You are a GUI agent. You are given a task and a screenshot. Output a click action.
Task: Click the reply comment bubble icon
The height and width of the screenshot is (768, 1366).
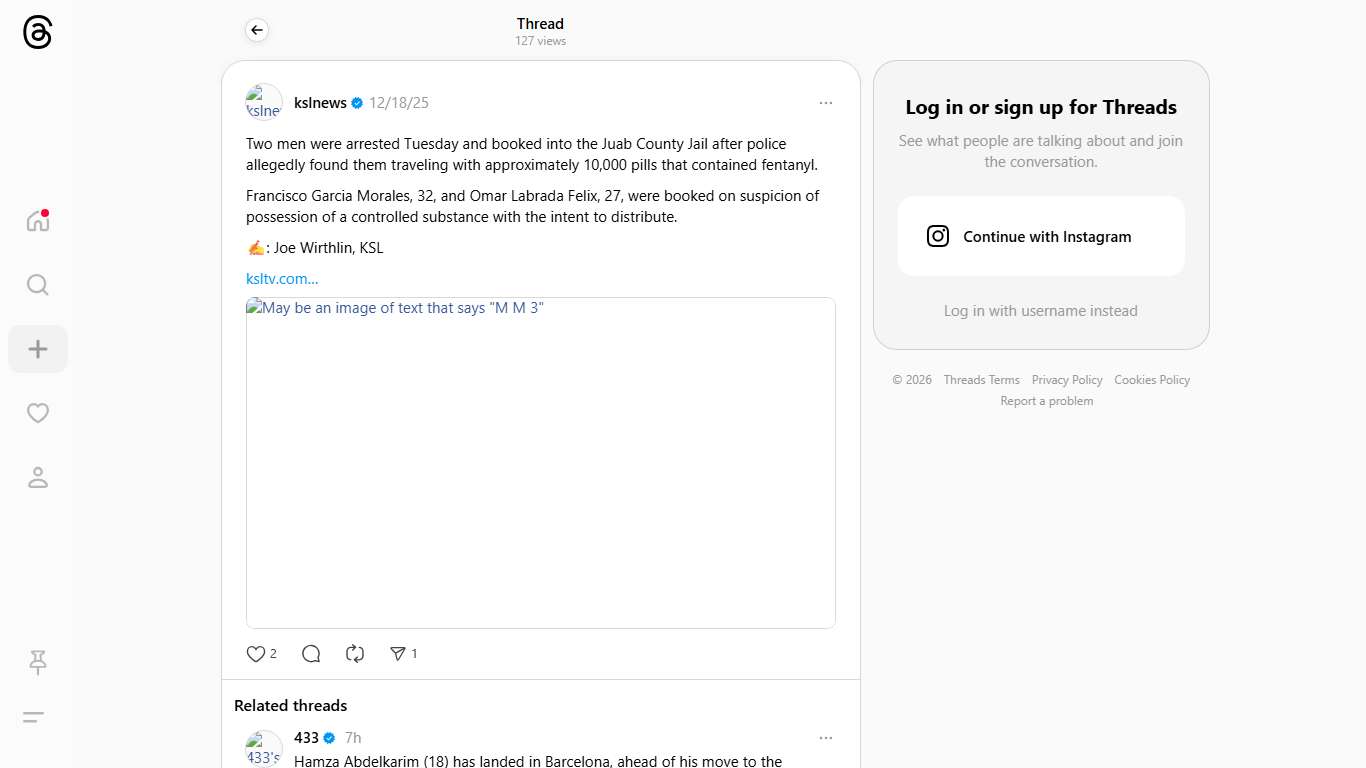coord(311,654)
